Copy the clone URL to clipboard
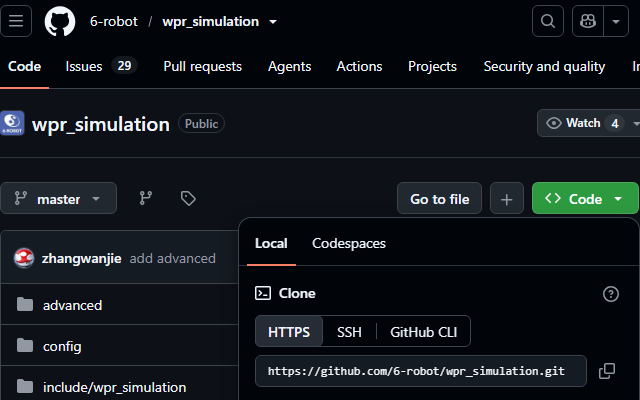 pyautogui.click(x=607, y=371)
